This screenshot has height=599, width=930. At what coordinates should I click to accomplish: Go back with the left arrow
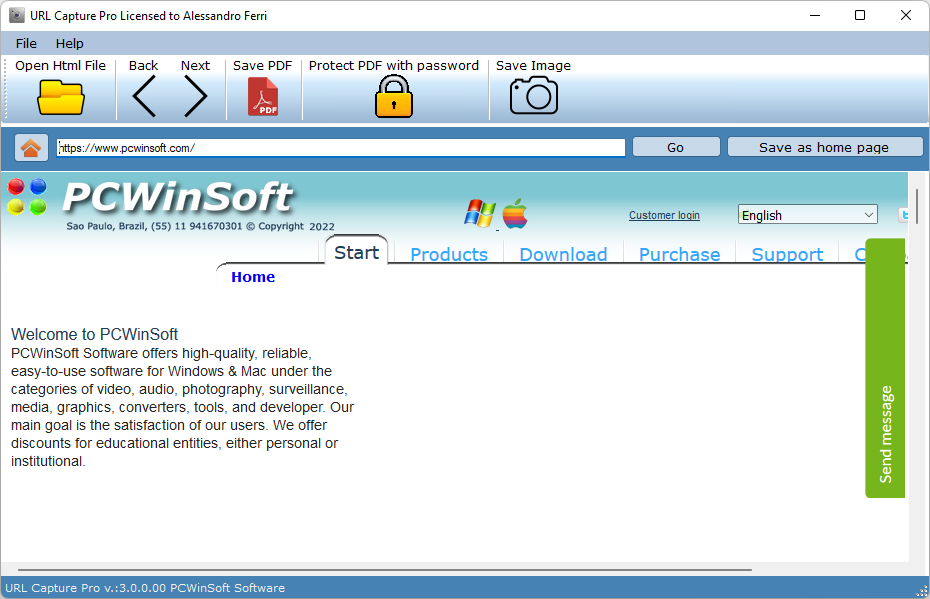coord(144,96)
